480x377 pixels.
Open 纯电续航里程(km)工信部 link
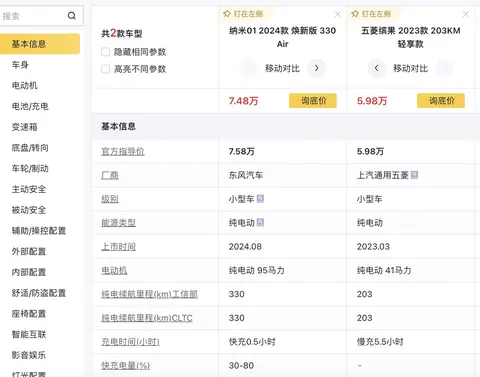click(149, 294)
